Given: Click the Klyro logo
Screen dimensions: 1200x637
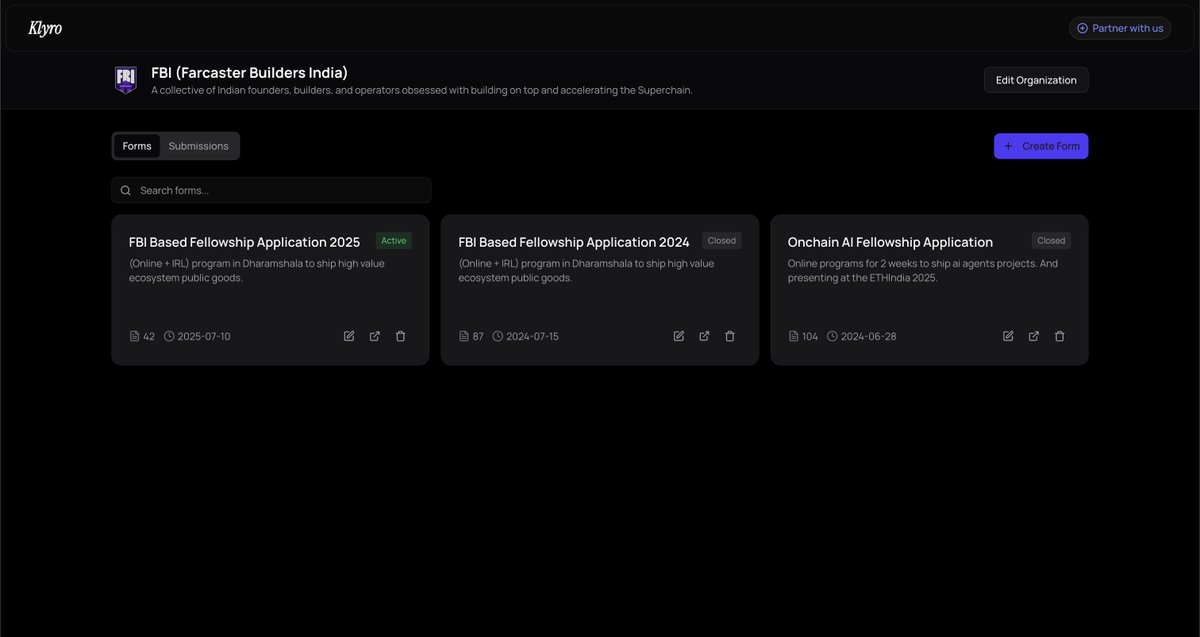Looking at the screenshot, I should pyautogui.click(x=45, y=28).
